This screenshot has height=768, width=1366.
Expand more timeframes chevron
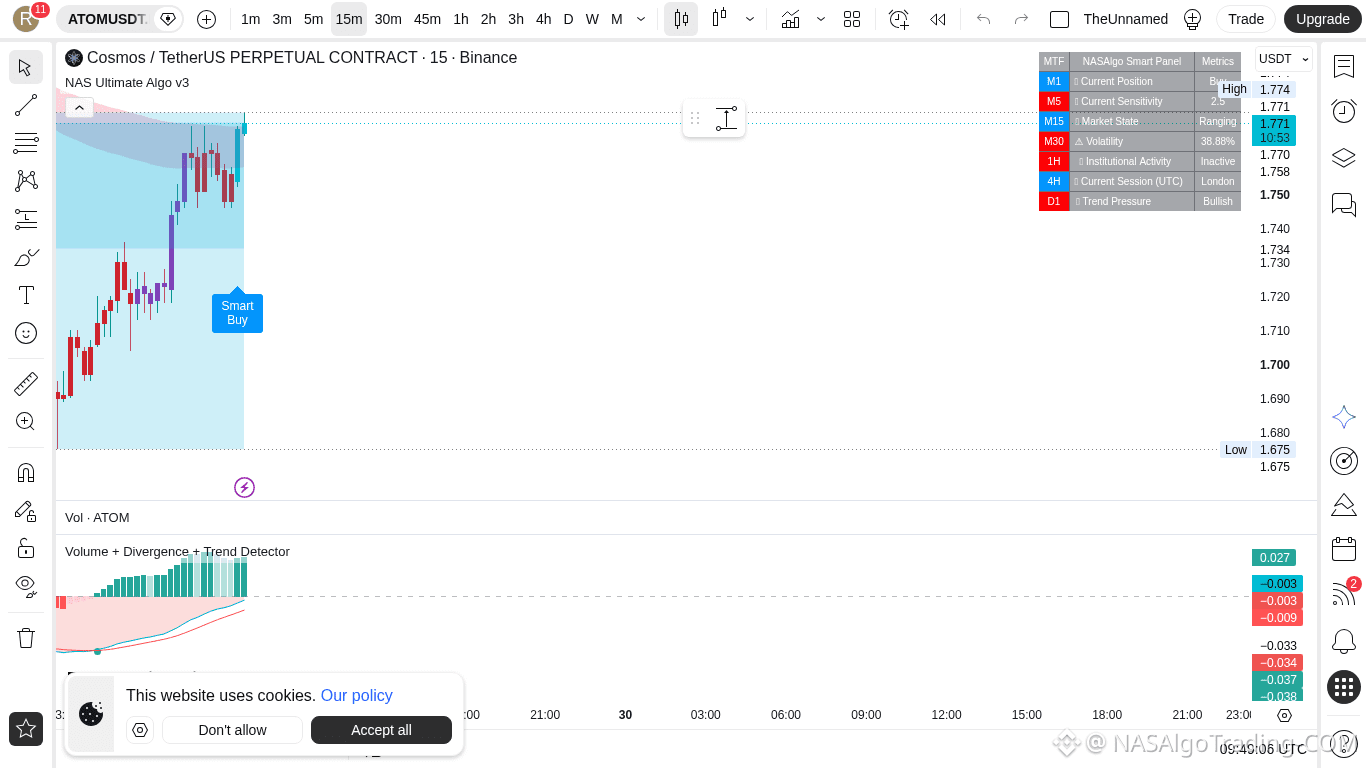[641, 19]
